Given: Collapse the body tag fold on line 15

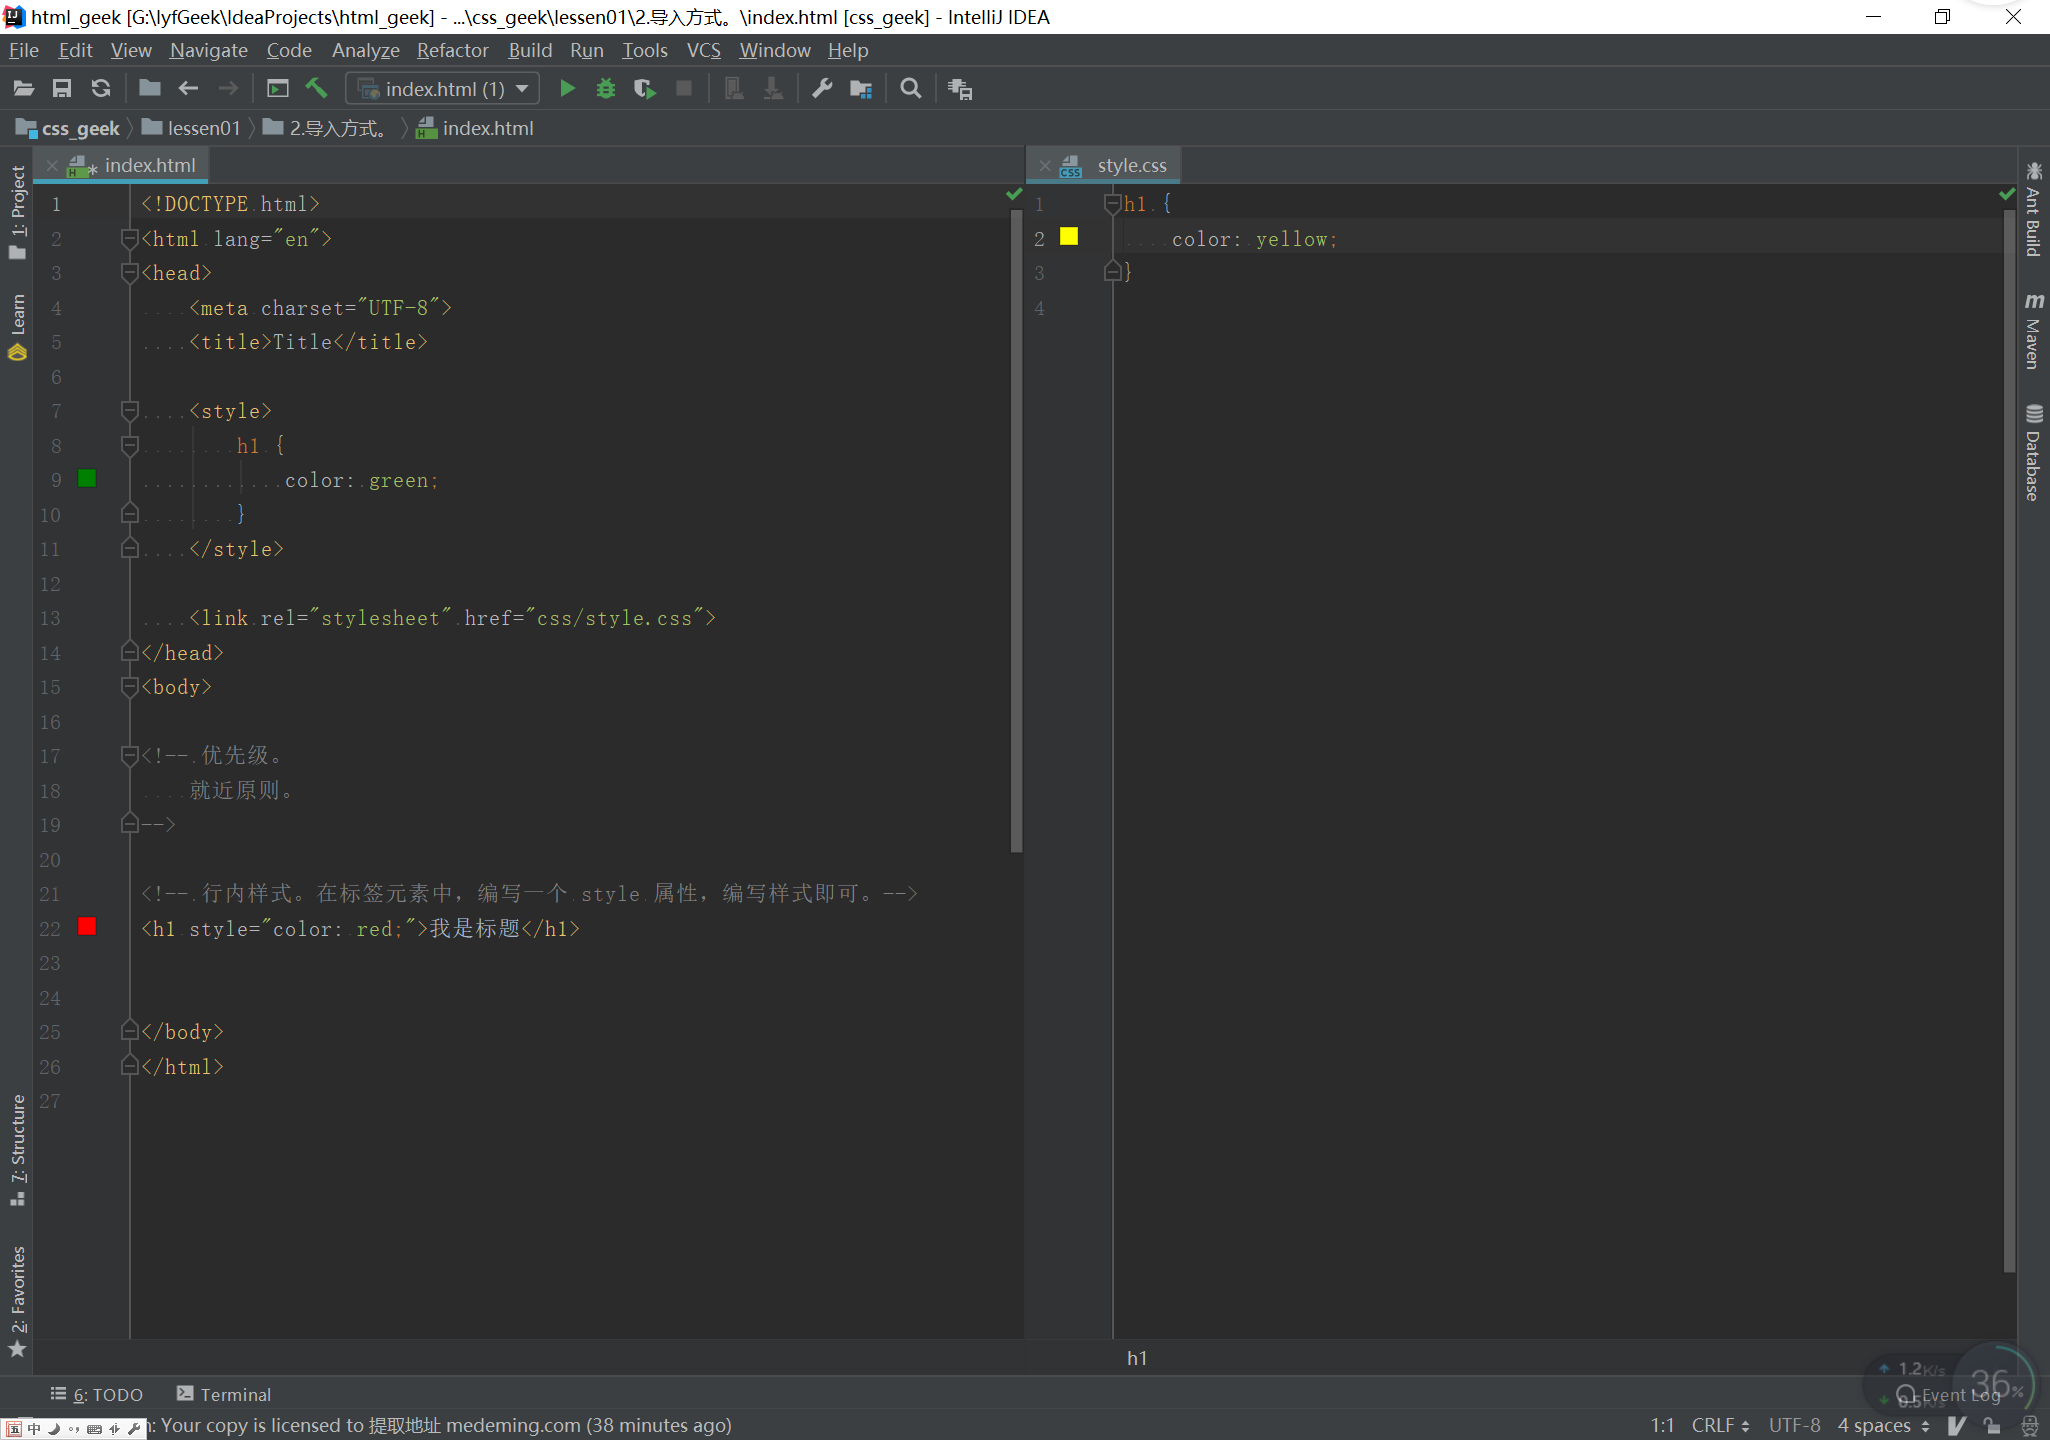Looking at the screenshot, I should (x=129, y=686).
